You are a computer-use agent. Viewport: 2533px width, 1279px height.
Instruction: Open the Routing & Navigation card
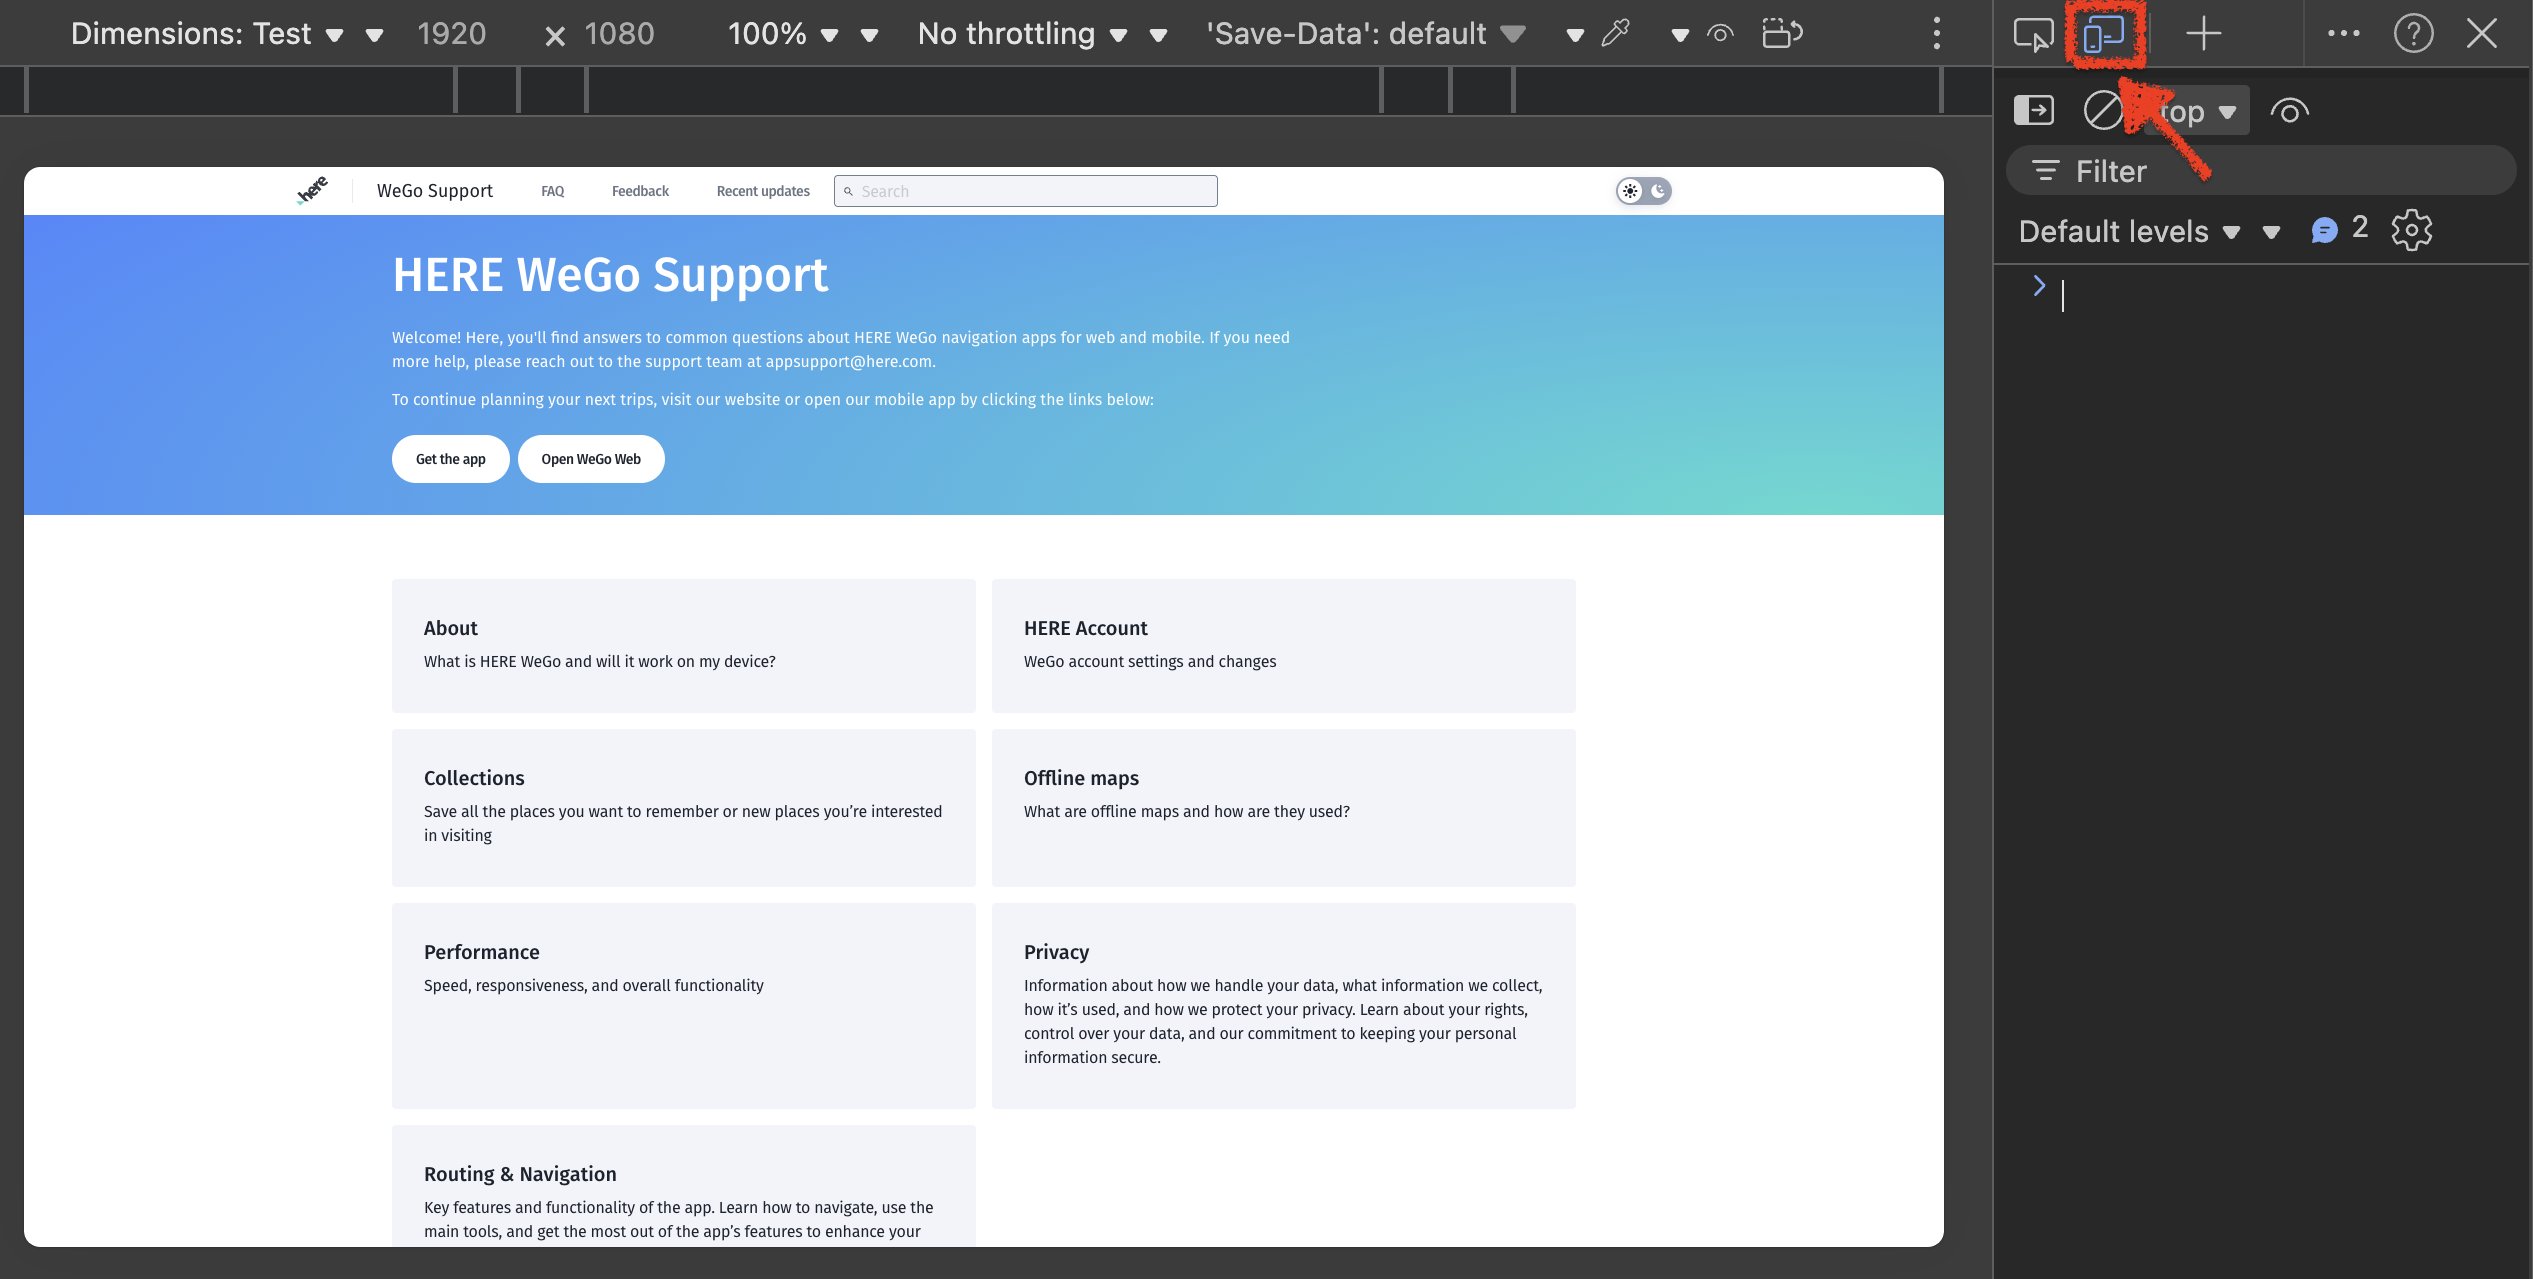coord(684,1186)
